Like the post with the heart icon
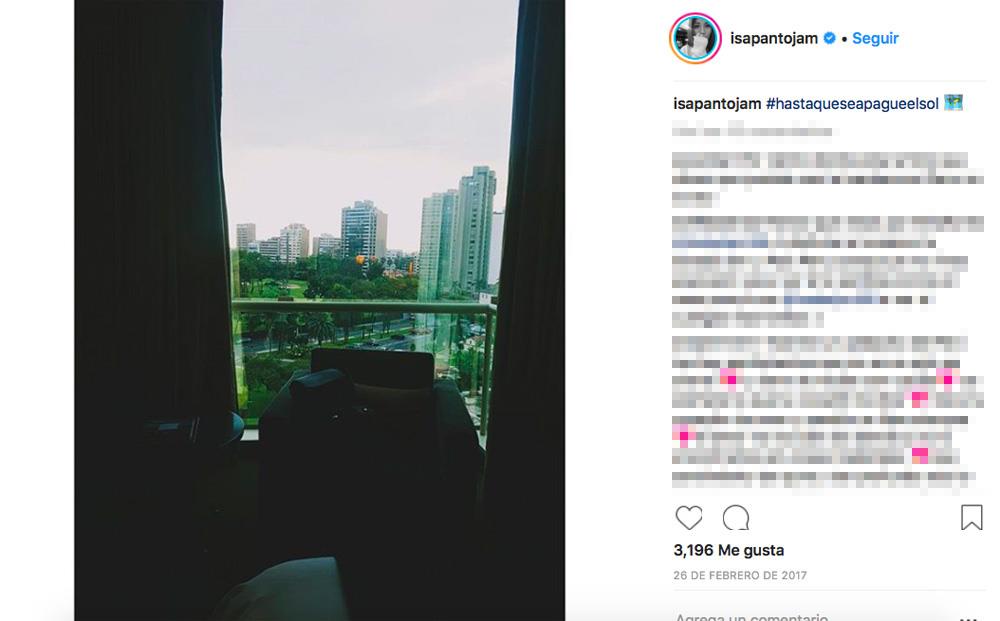The width and height of the screenshot is (1000, 621). pos(689,518)
